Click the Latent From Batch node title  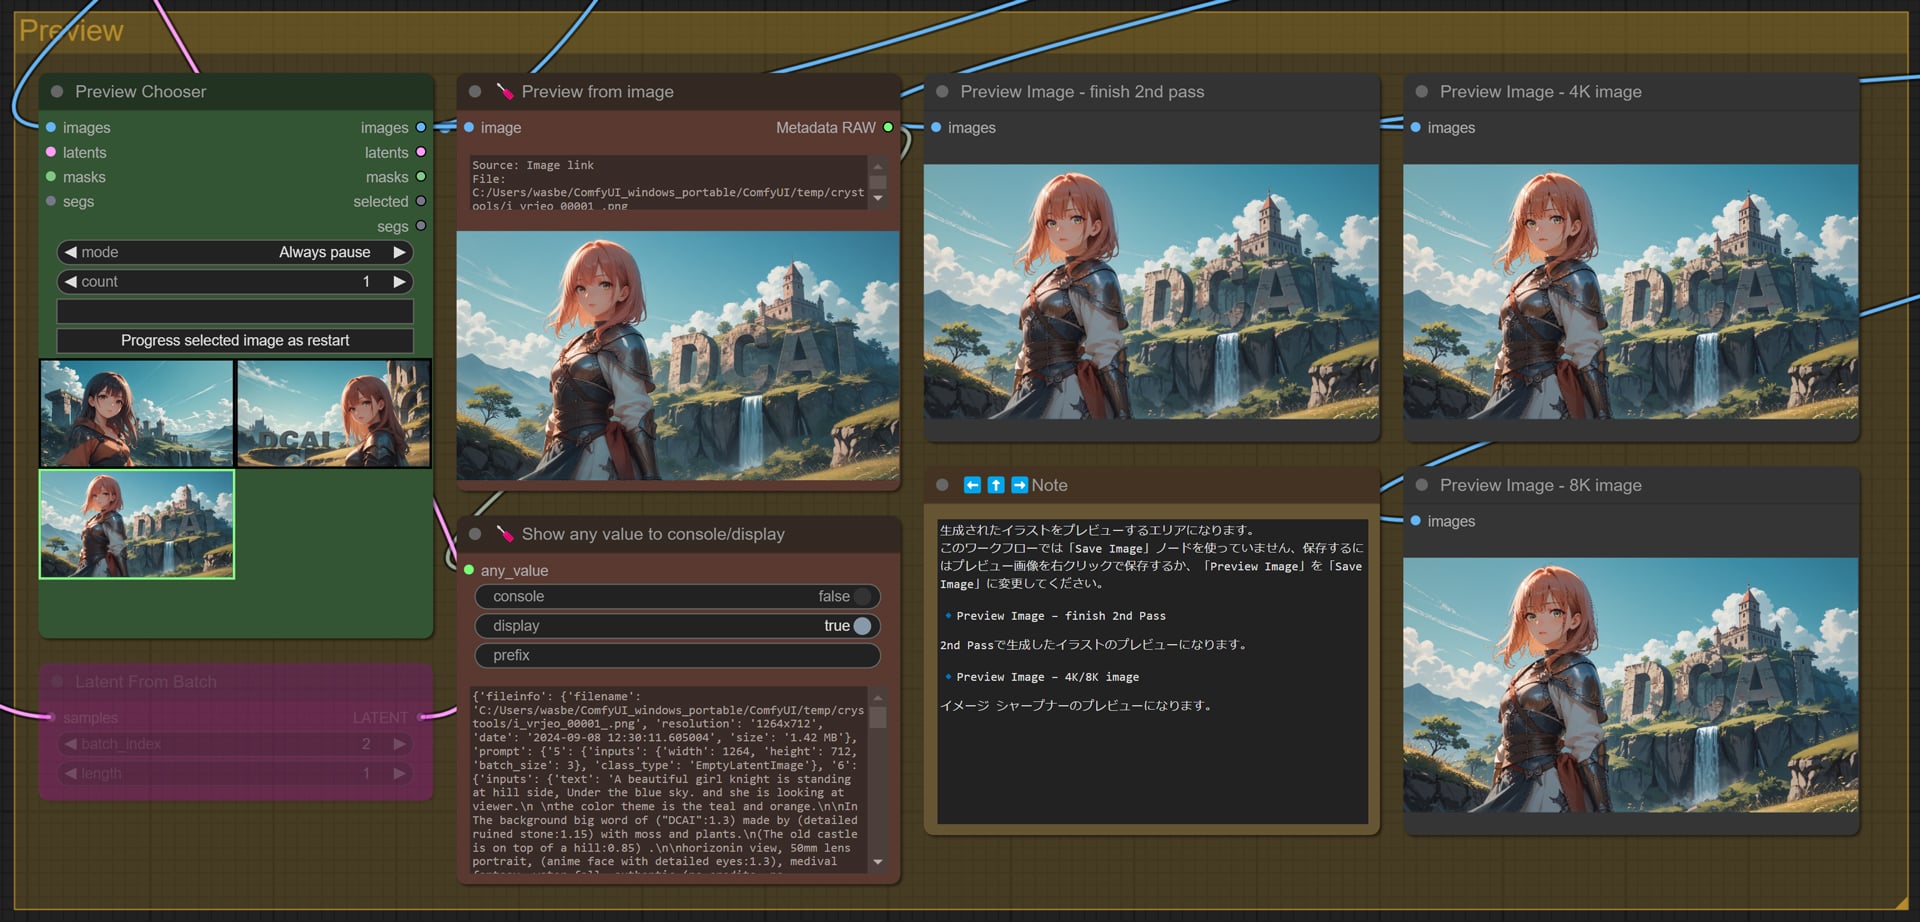[146, 682]
